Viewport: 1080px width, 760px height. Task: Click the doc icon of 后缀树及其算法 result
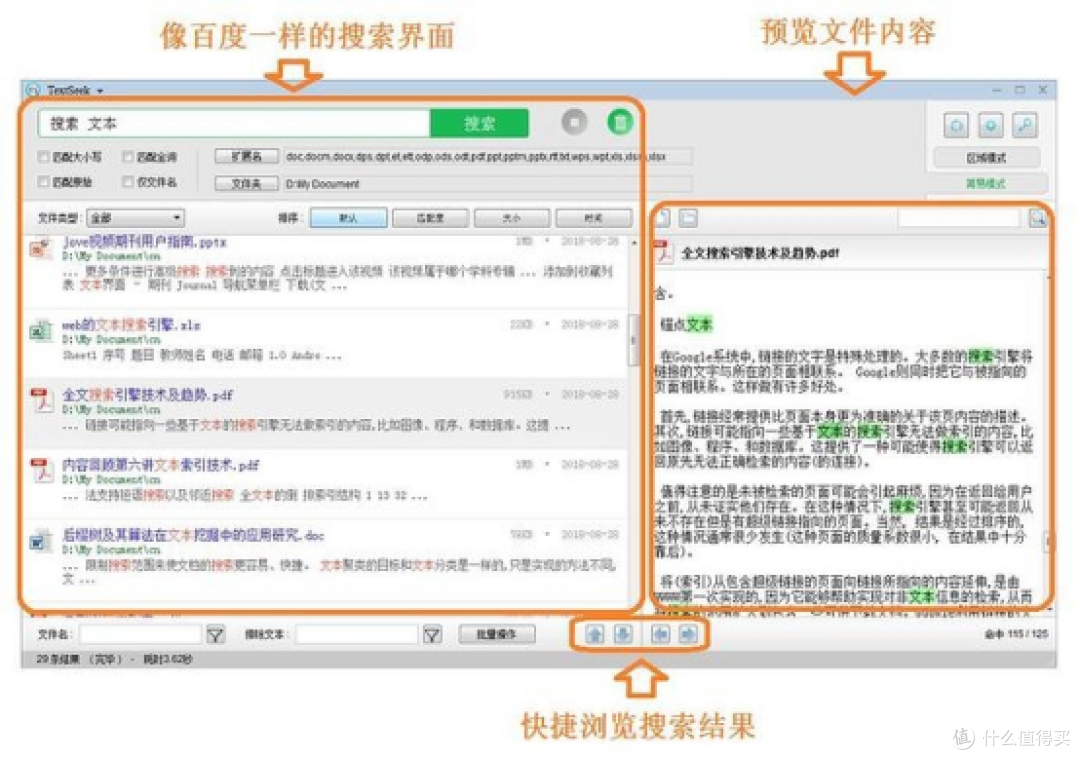(x=41, y=541)
